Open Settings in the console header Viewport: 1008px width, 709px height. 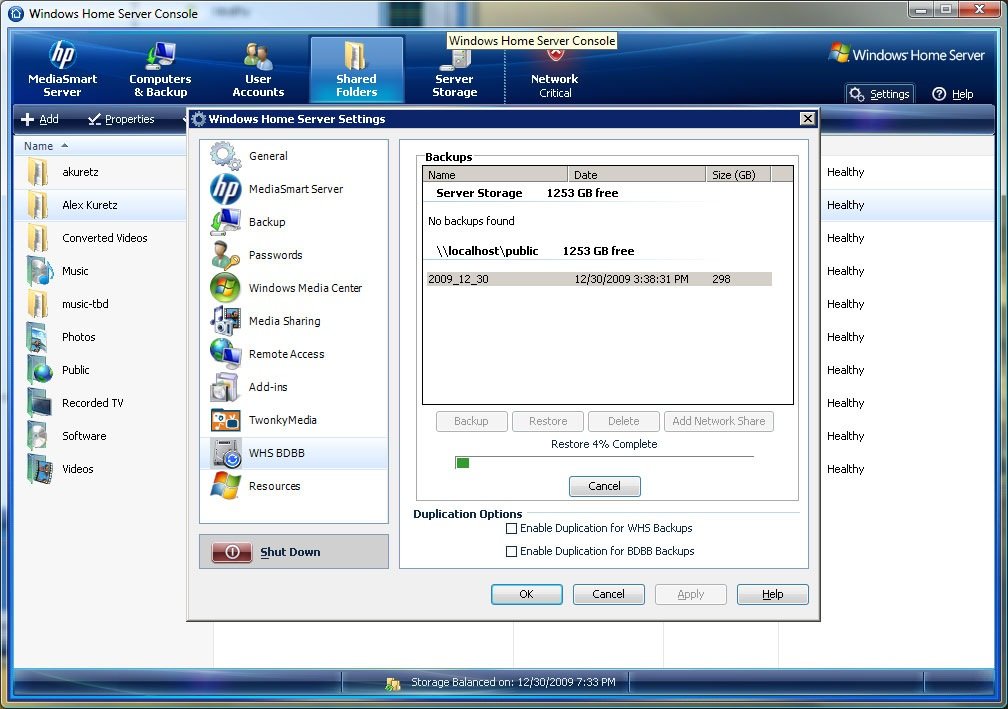[x=880, y=94]
